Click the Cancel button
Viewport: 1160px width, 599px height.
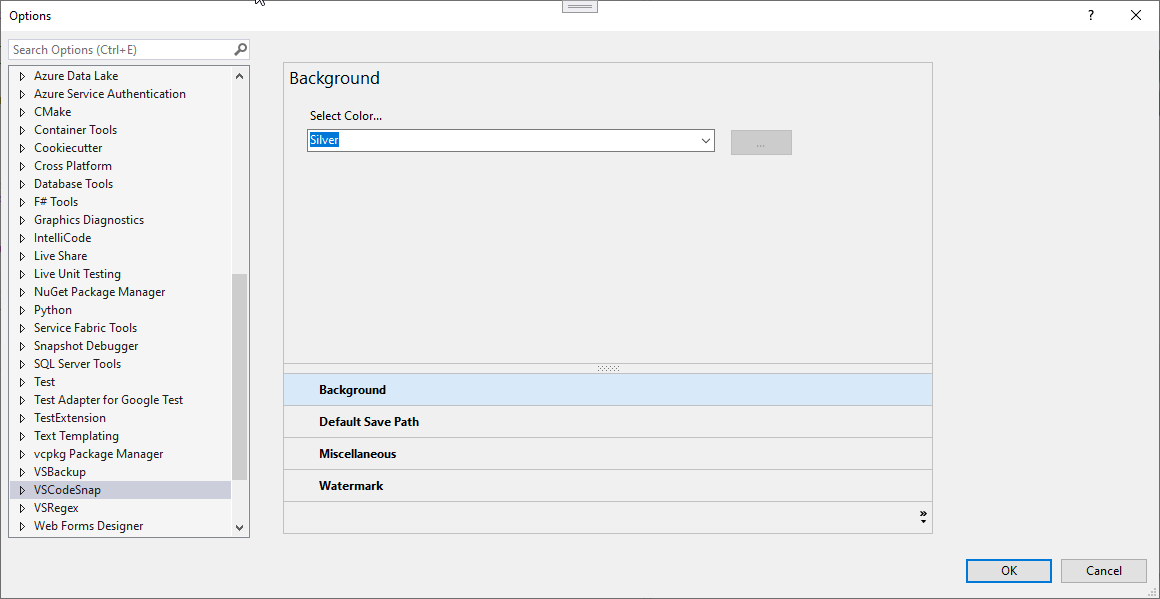click(1104, 571)
